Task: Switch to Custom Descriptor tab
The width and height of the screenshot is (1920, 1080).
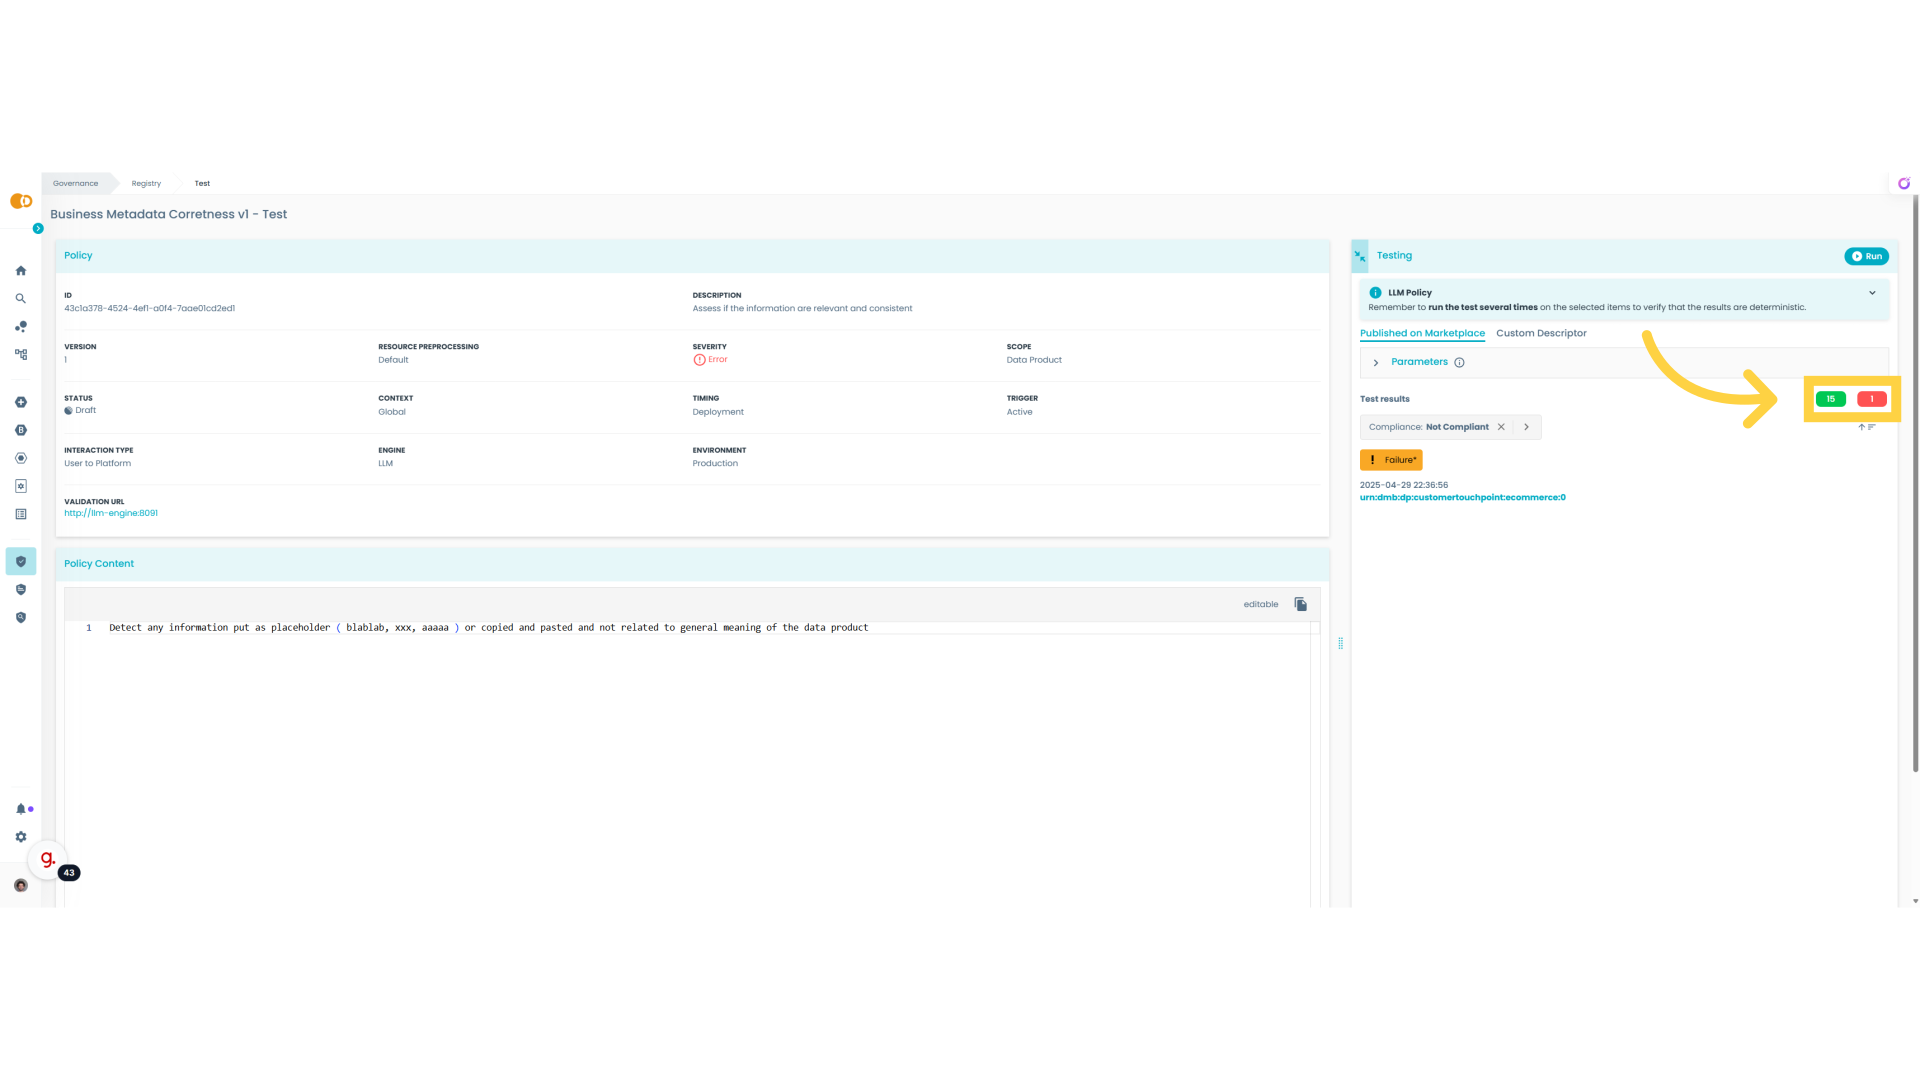Action: 1541,334
